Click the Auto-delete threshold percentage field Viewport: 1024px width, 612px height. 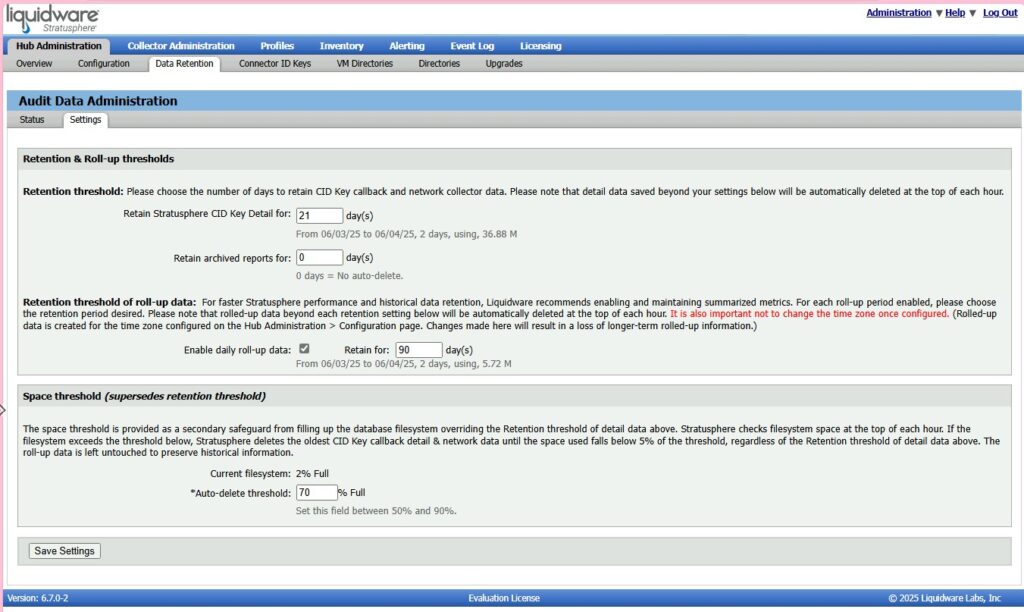[317, 492]
